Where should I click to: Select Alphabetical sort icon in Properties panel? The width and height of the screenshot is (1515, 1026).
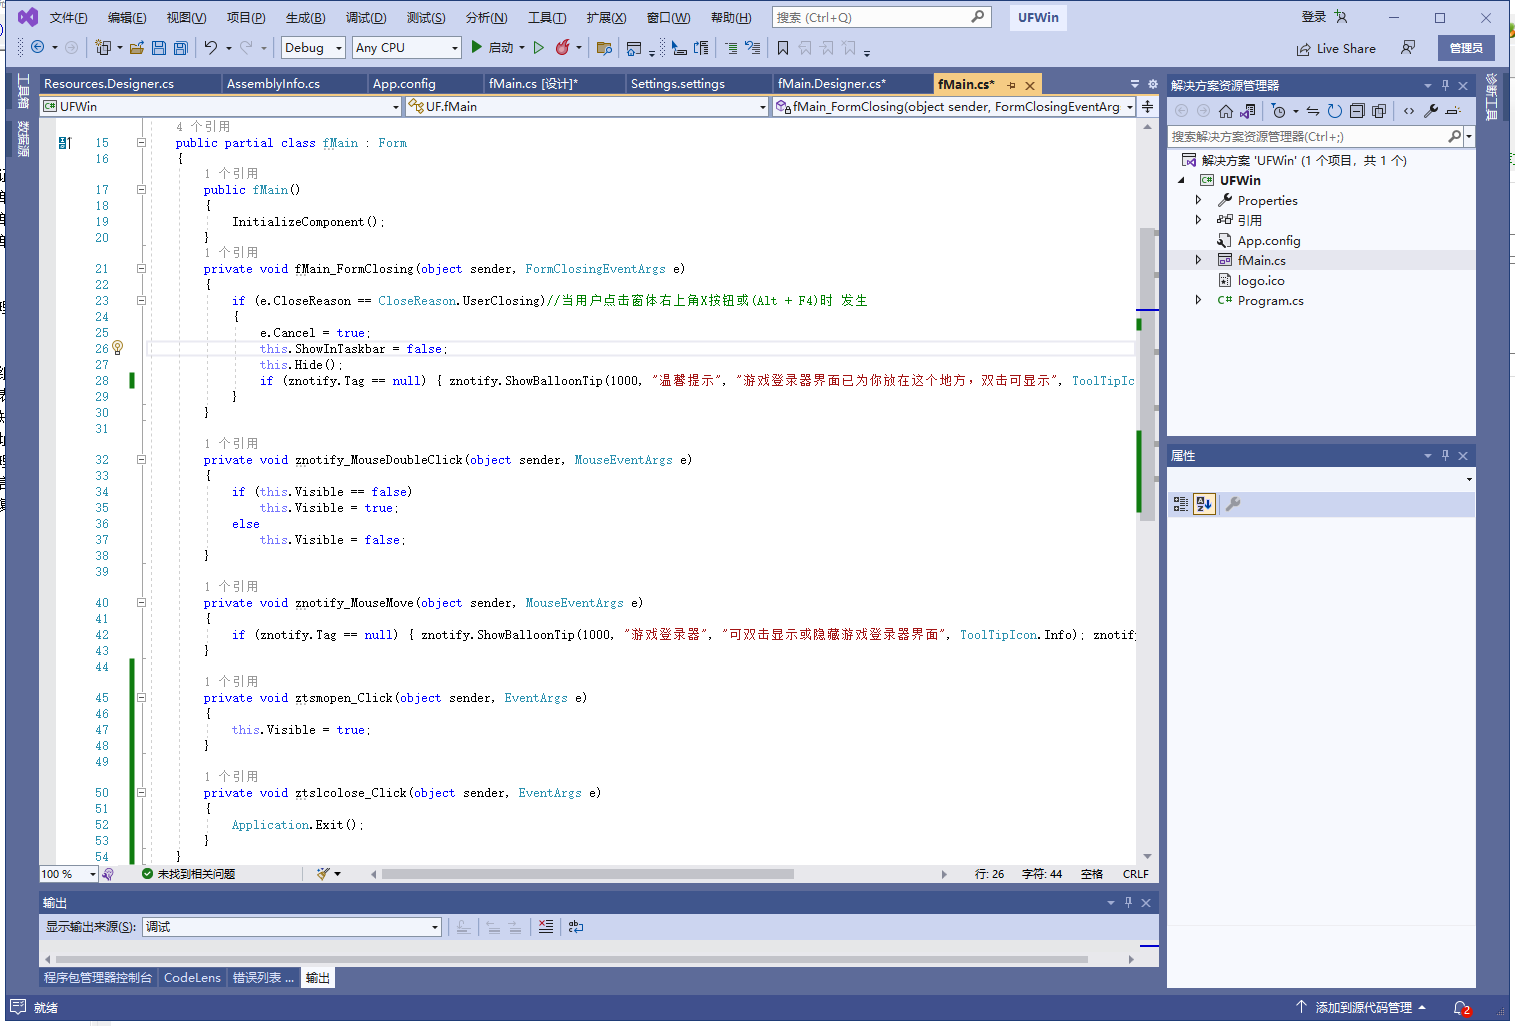[1204, 504]
